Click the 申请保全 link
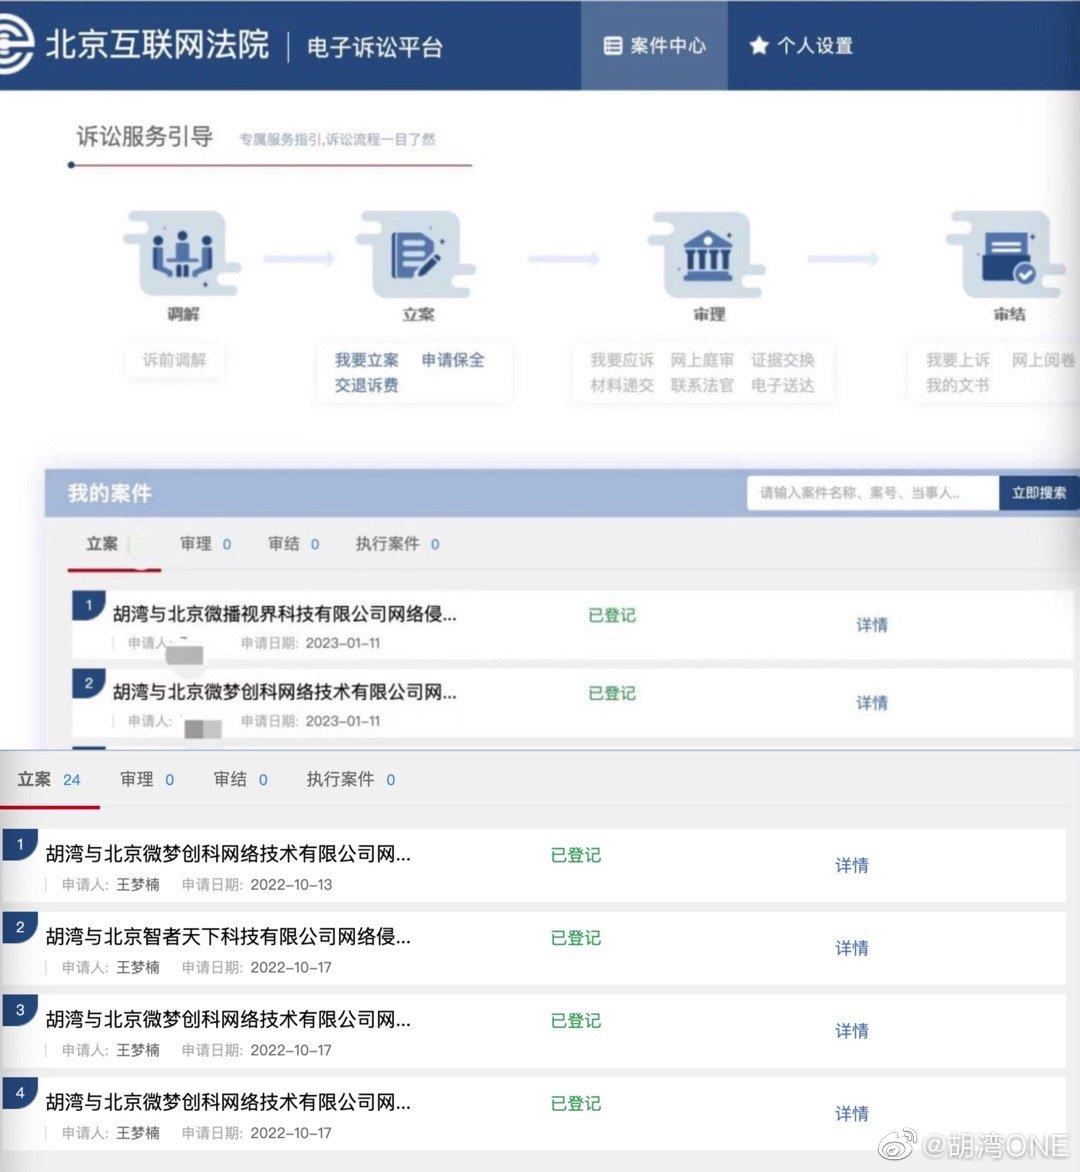This screenshot has width=1080, height=1172. click(x=452, y=360)
